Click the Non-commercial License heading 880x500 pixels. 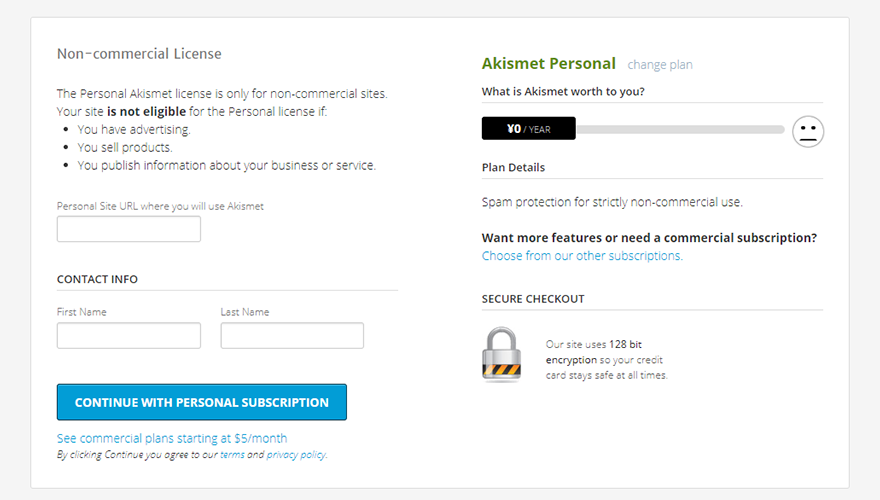139,54
